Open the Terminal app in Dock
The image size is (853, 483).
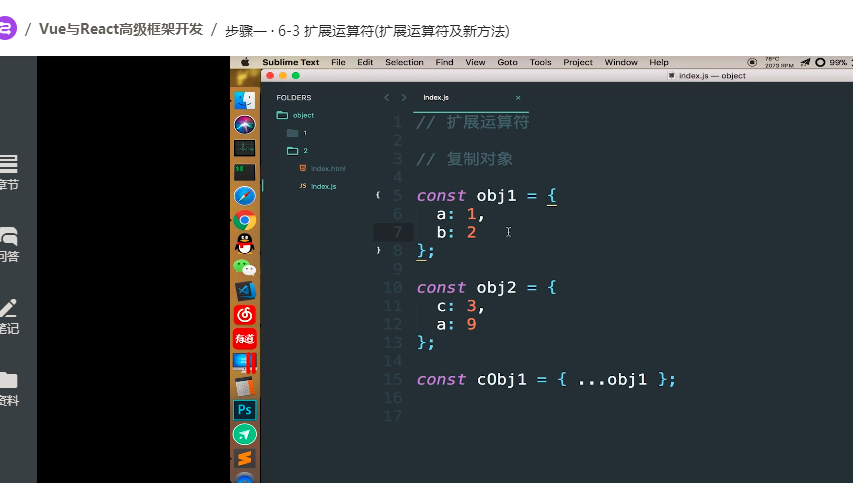pos(245,172)
